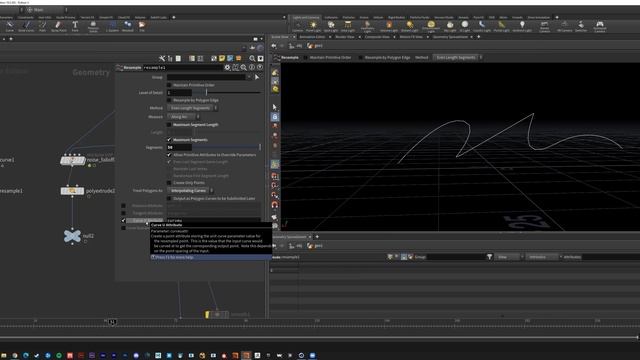640x360 pixels.
Task: Select the L-System shelf tool
Action: click(x=112, y=27)
